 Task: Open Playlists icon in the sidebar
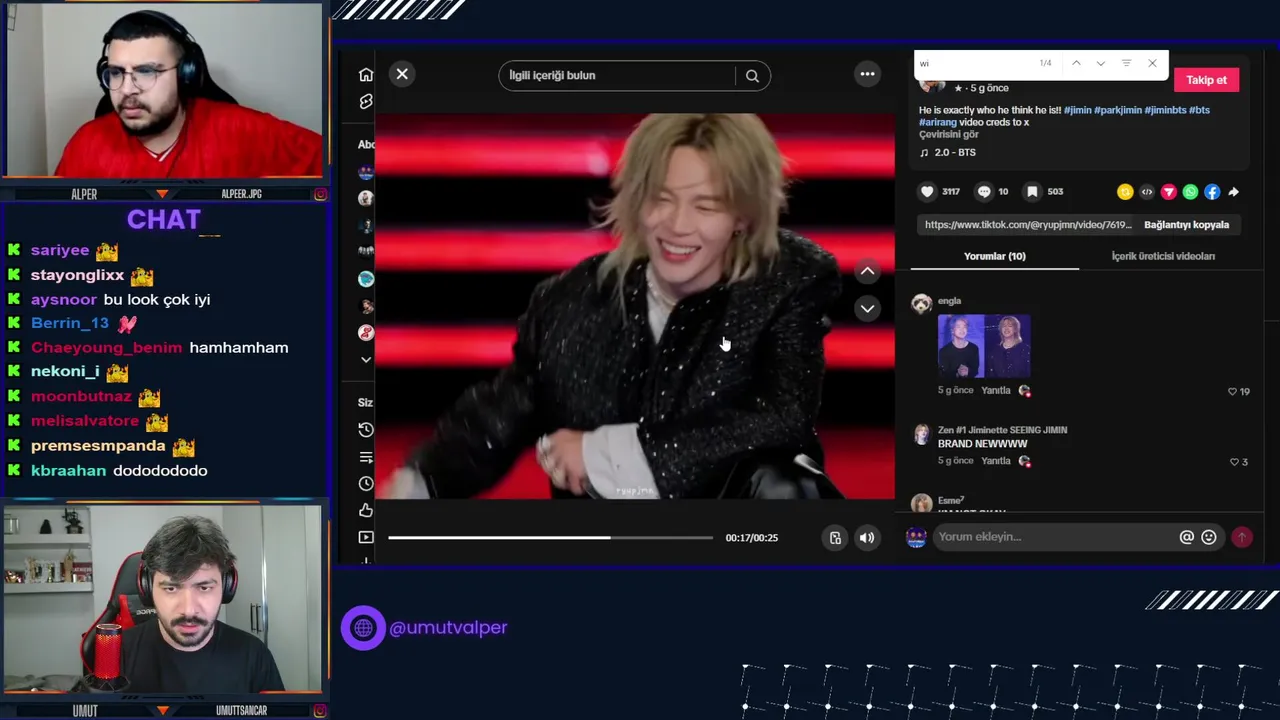click(366, 457)
